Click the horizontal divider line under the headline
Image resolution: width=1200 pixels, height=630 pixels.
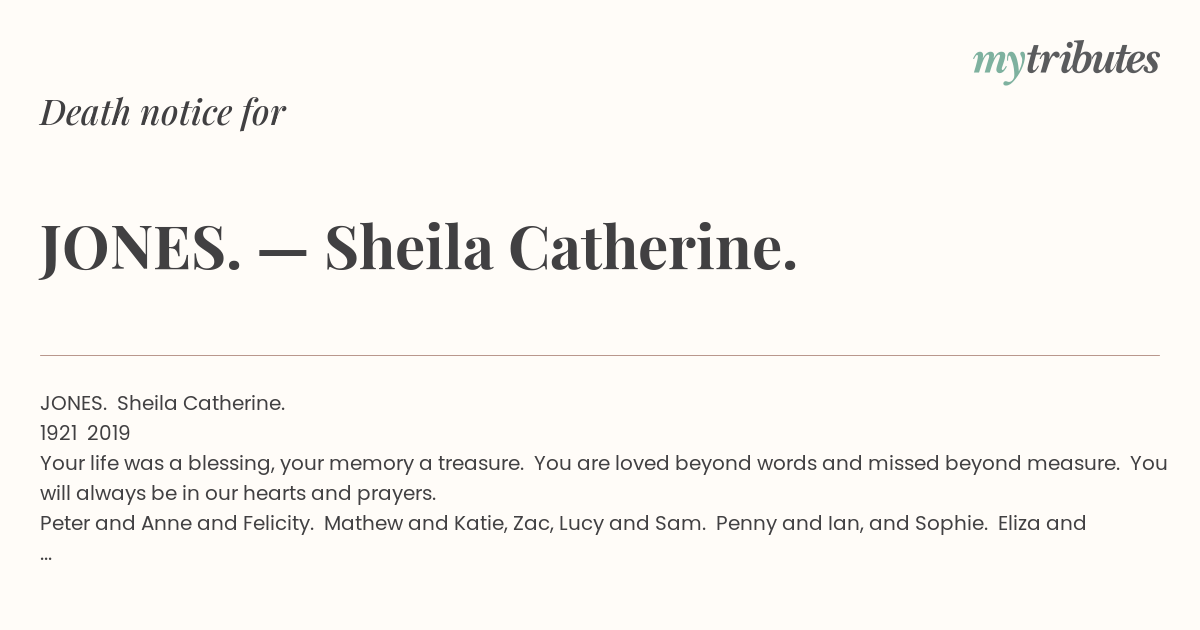pyautogui.click(x=600, y=355)
